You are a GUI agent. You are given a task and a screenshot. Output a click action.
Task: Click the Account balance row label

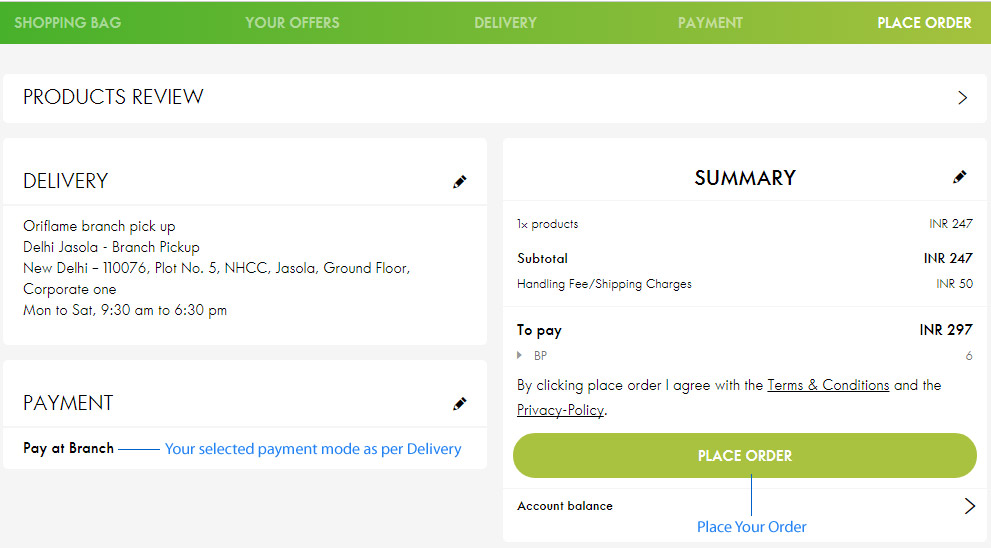pos(564,506)
